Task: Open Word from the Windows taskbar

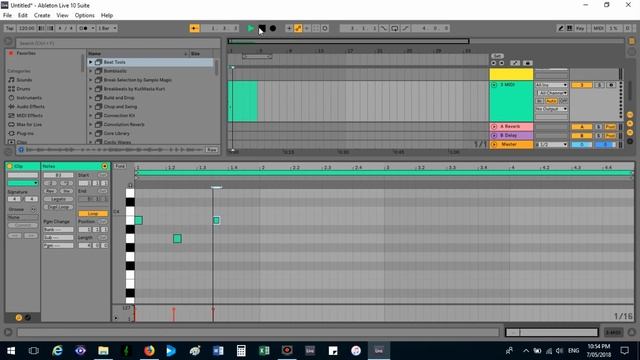Action: (218, 351)
